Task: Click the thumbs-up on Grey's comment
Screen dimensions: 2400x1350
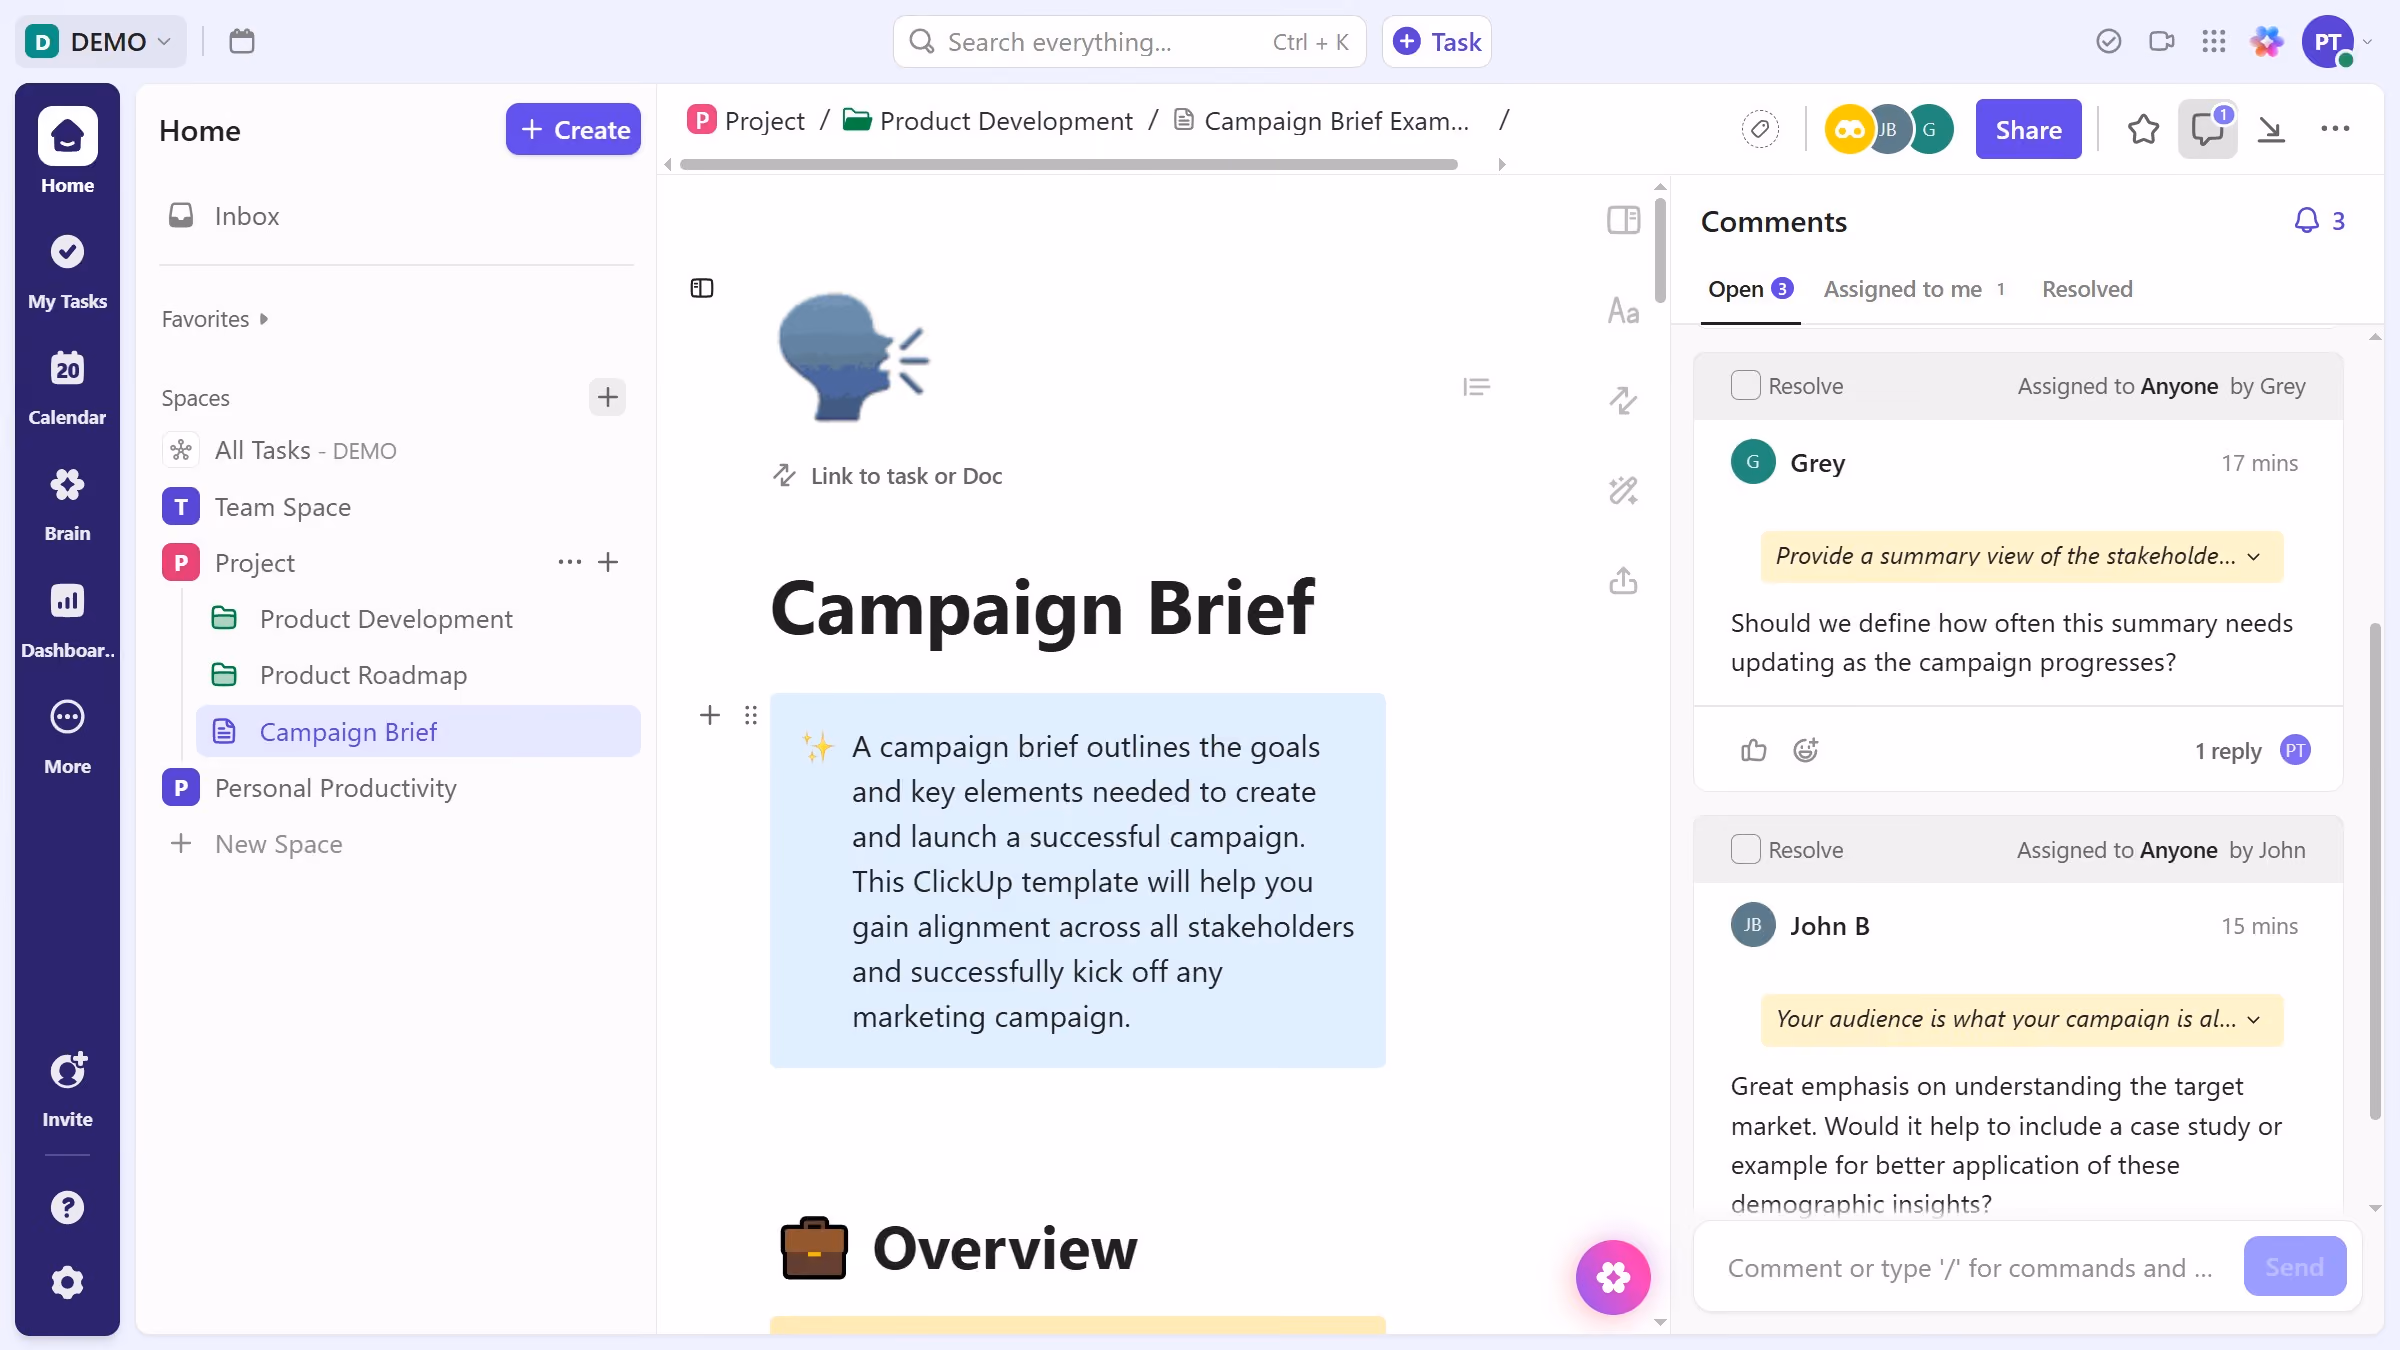Action: click(x=1753, y=750)
